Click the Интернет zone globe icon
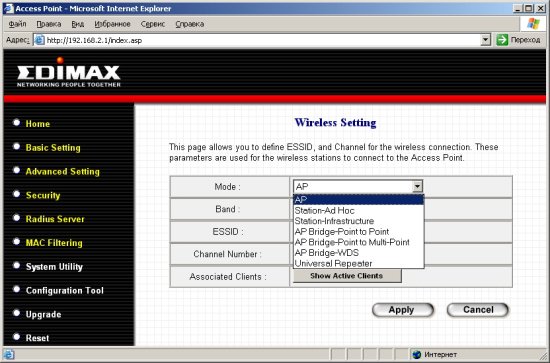 point(416,355)
